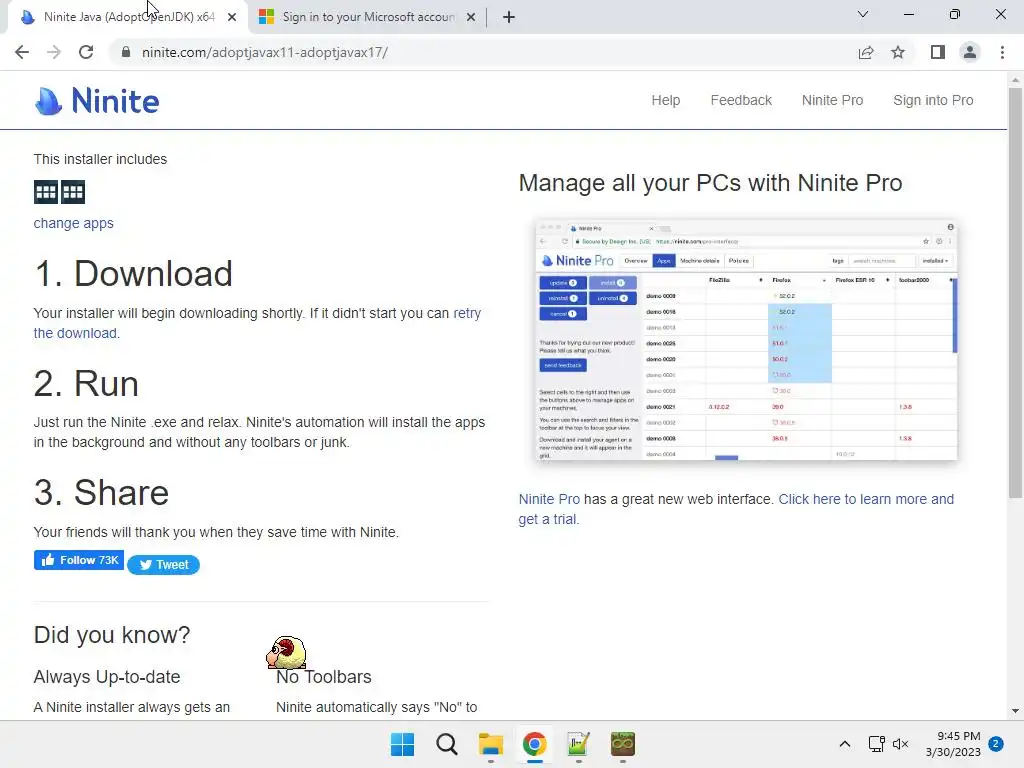Image resolution: width=1024 pixels, height=768 pixels.
Task: Click scrollbar down arrow
Action: click(x=1015, y=711)
